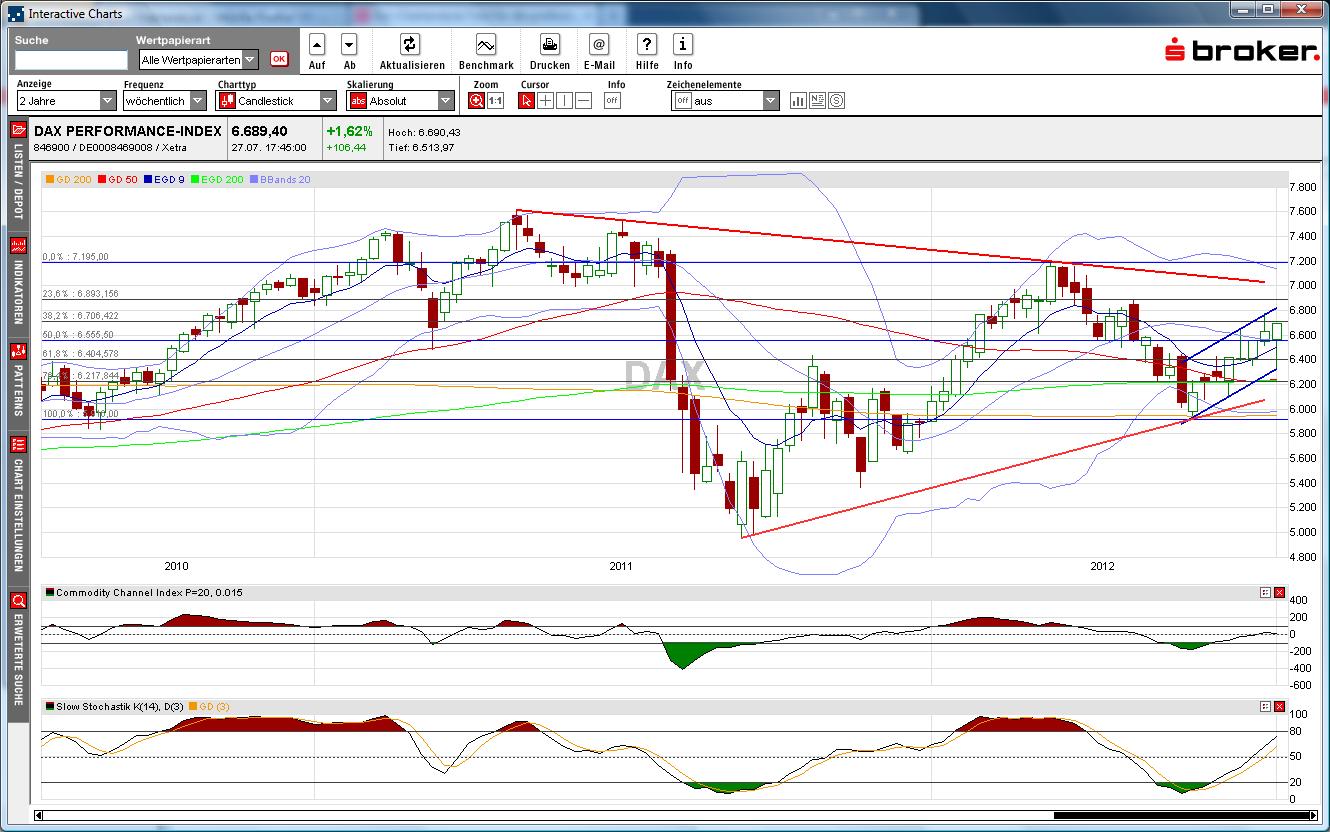Reset zoom with the 1:1 icon
The width and height of the screenshot is (1330, 832).
click(495, 100)
